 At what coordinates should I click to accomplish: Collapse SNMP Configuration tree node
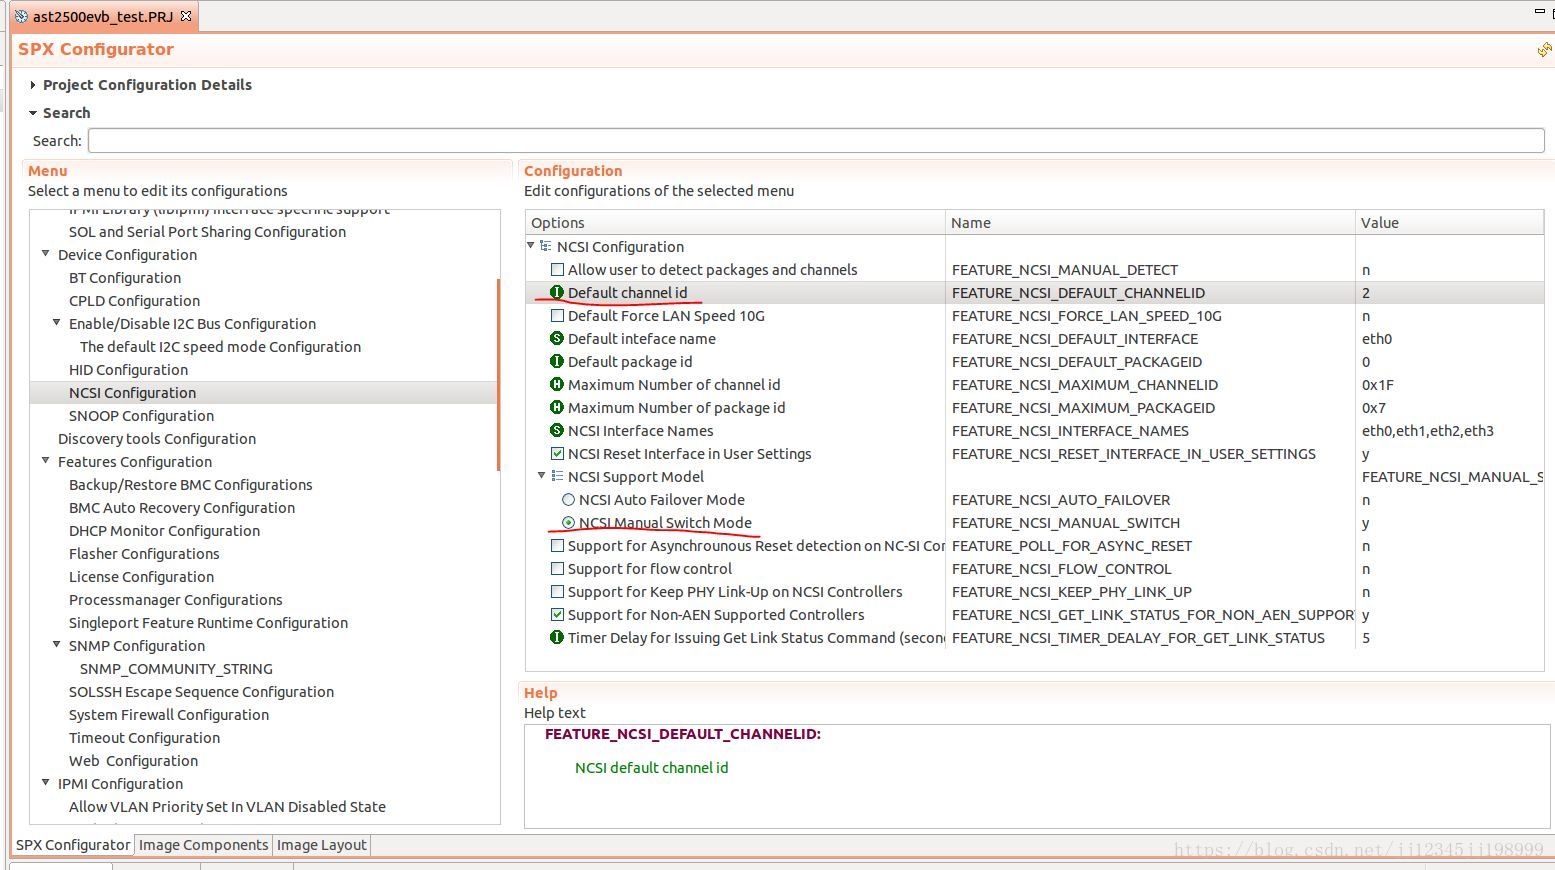pos(56,645)
